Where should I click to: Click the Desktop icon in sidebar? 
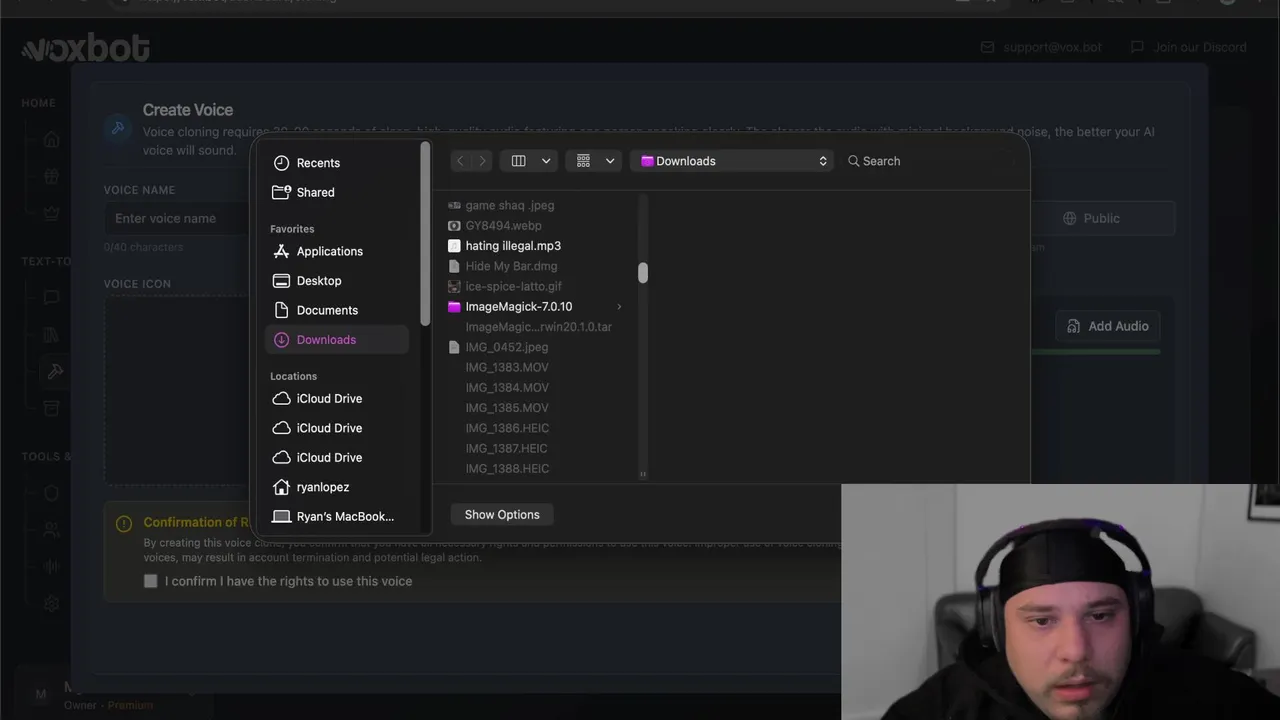[281, 281]
